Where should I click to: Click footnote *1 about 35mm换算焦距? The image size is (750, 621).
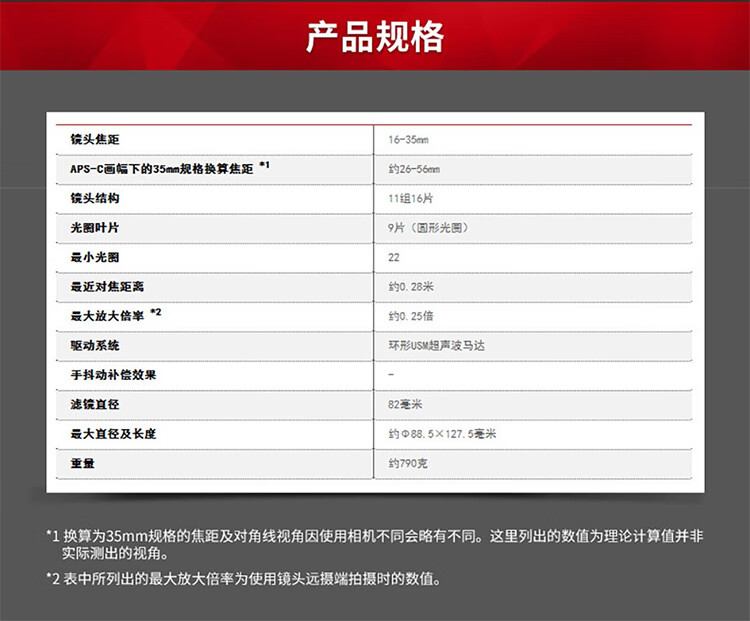coord(375,544)
